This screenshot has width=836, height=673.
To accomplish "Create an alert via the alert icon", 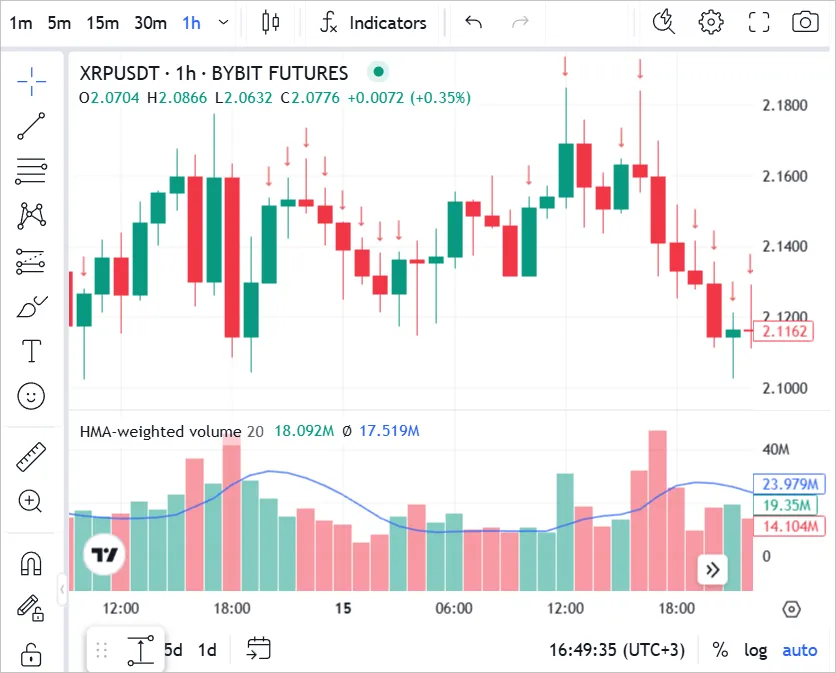I will click(663, 21).
